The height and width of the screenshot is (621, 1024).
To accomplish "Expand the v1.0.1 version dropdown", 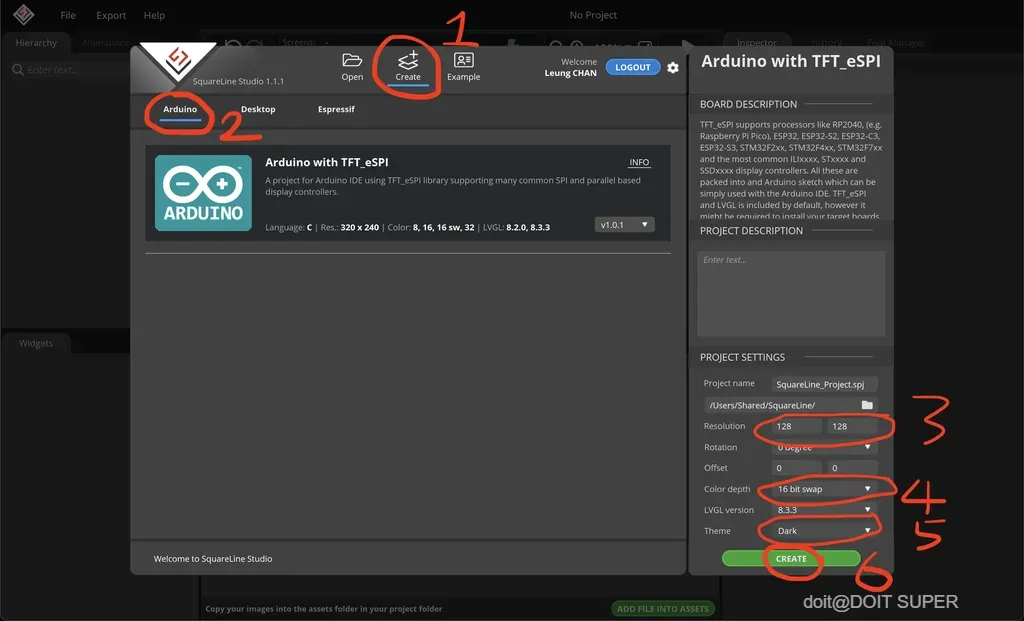I will tap(624, 225).
